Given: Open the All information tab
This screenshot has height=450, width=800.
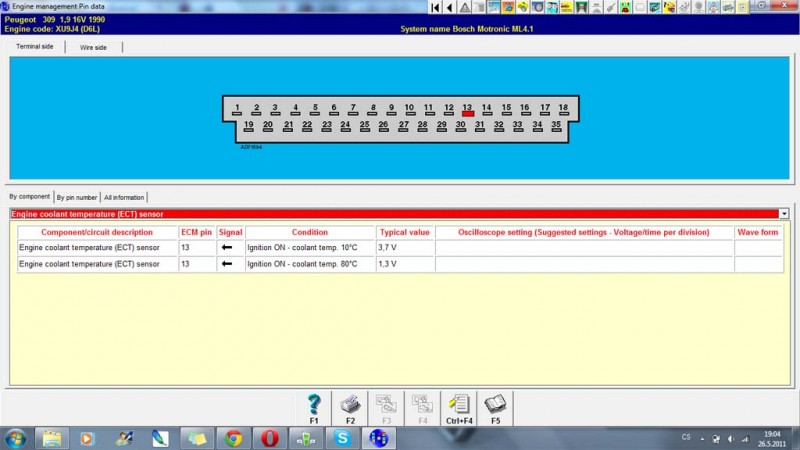Looking at the screenshot, I should (x=124, y=197).
